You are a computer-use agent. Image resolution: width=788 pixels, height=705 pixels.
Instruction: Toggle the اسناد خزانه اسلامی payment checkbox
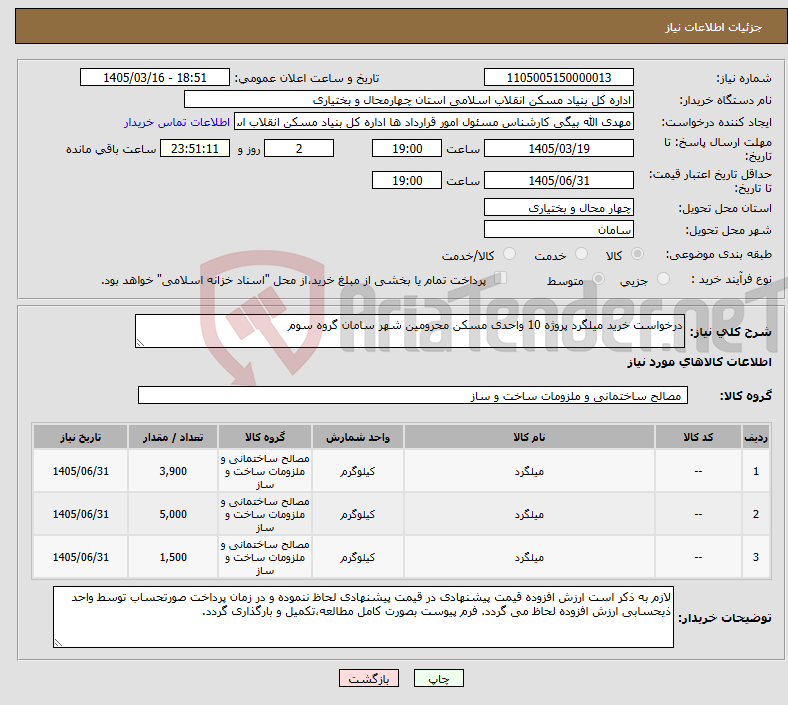[501, 278]
